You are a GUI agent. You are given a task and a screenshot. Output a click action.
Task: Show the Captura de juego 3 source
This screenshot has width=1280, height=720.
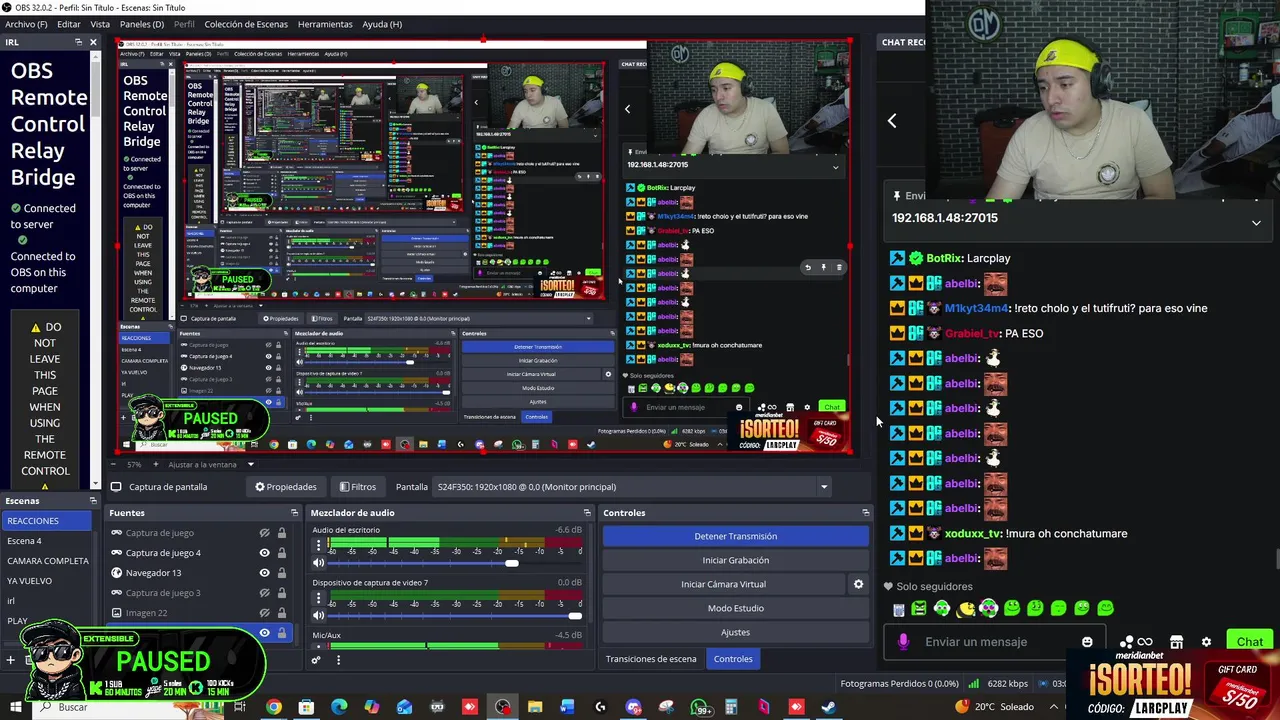click(264, 593)
